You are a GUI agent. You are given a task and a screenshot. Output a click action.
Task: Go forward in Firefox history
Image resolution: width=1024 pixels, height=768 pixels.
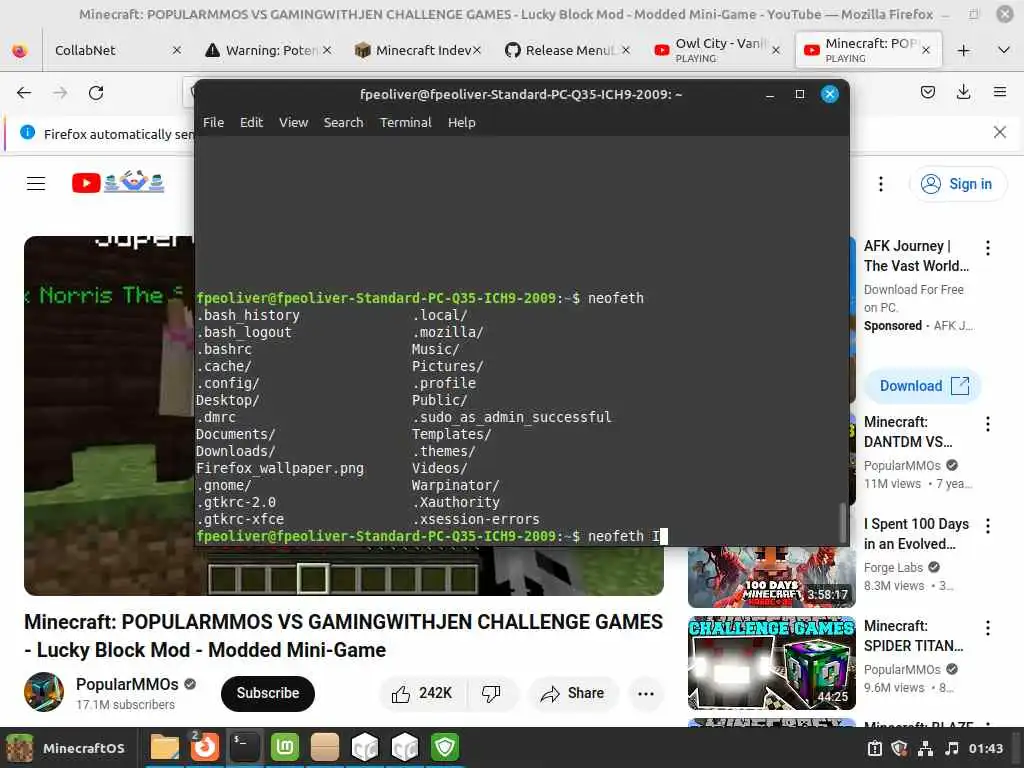60,93
